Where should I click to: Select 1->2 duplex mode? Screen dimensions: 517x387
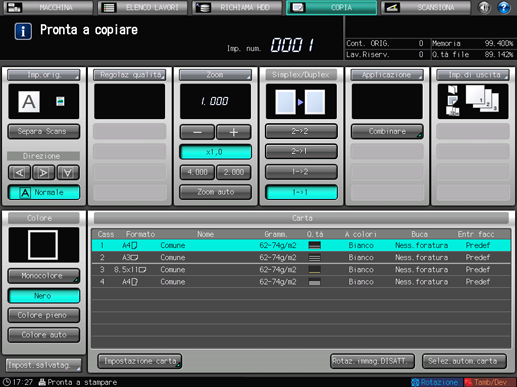(x=301, y=172)
